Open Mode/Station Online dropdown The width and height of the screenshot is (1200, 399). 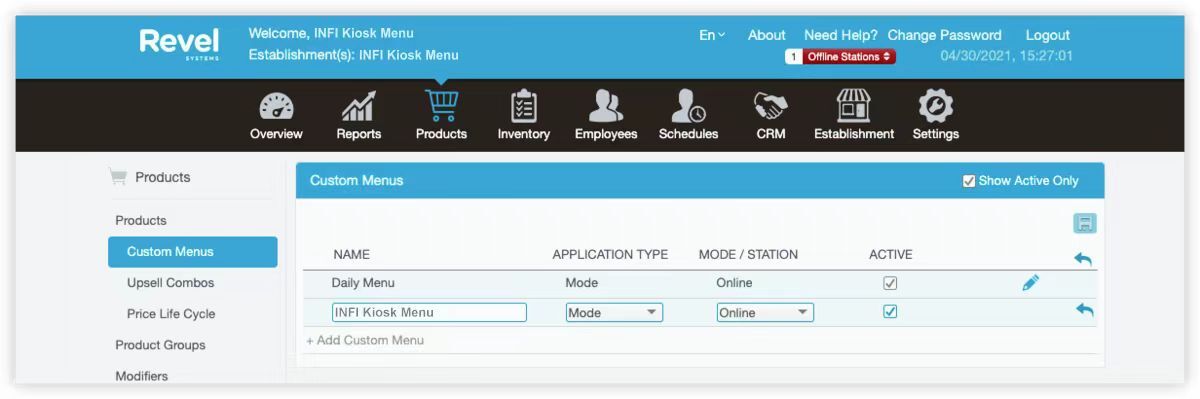(x=765, y=312)
